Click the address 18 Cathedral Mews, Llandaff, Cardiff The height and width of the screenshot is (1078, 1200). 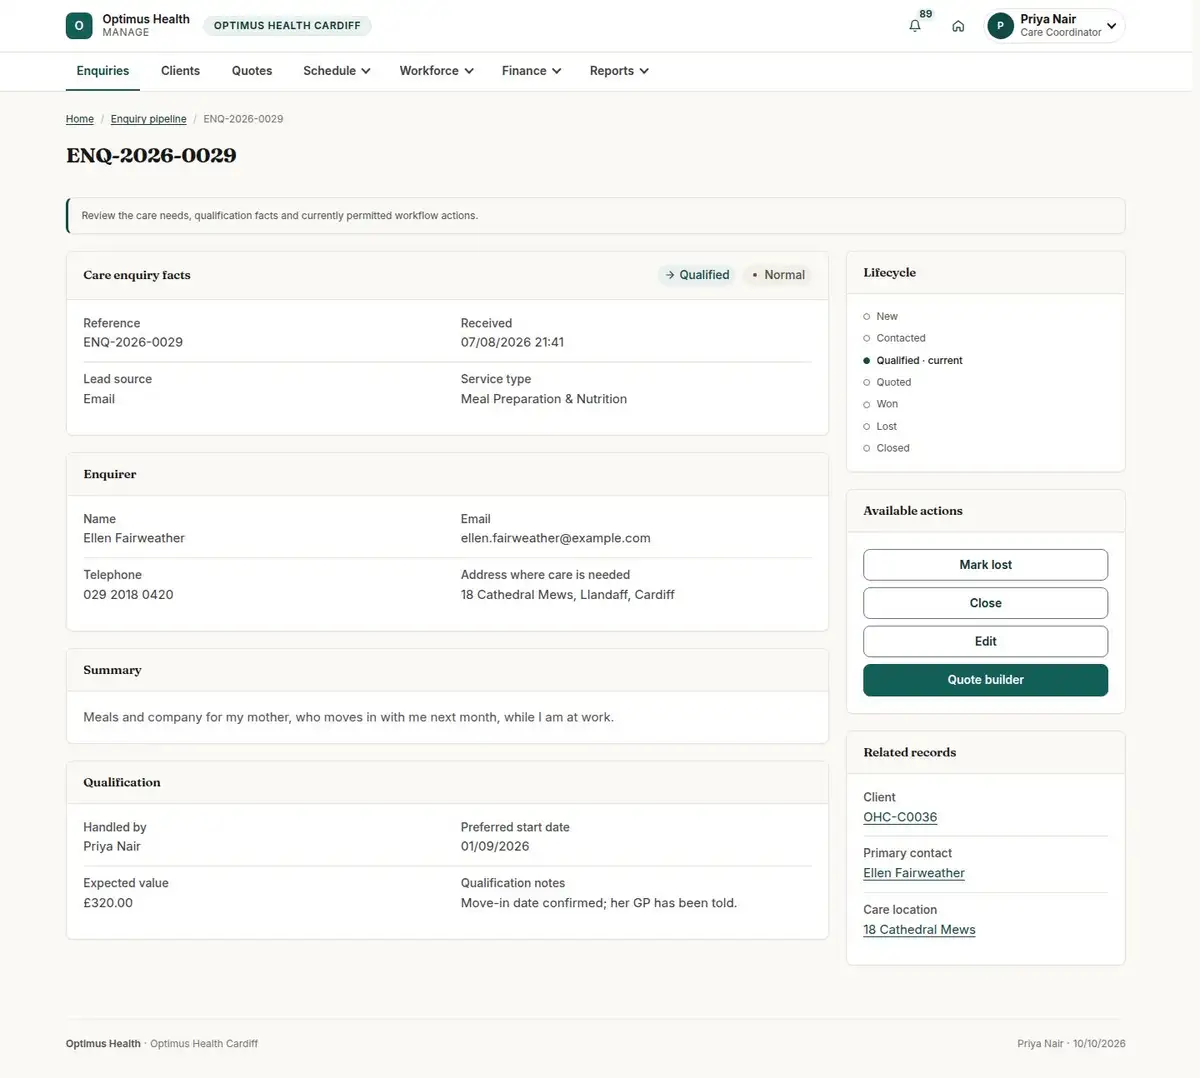(568, 594)
